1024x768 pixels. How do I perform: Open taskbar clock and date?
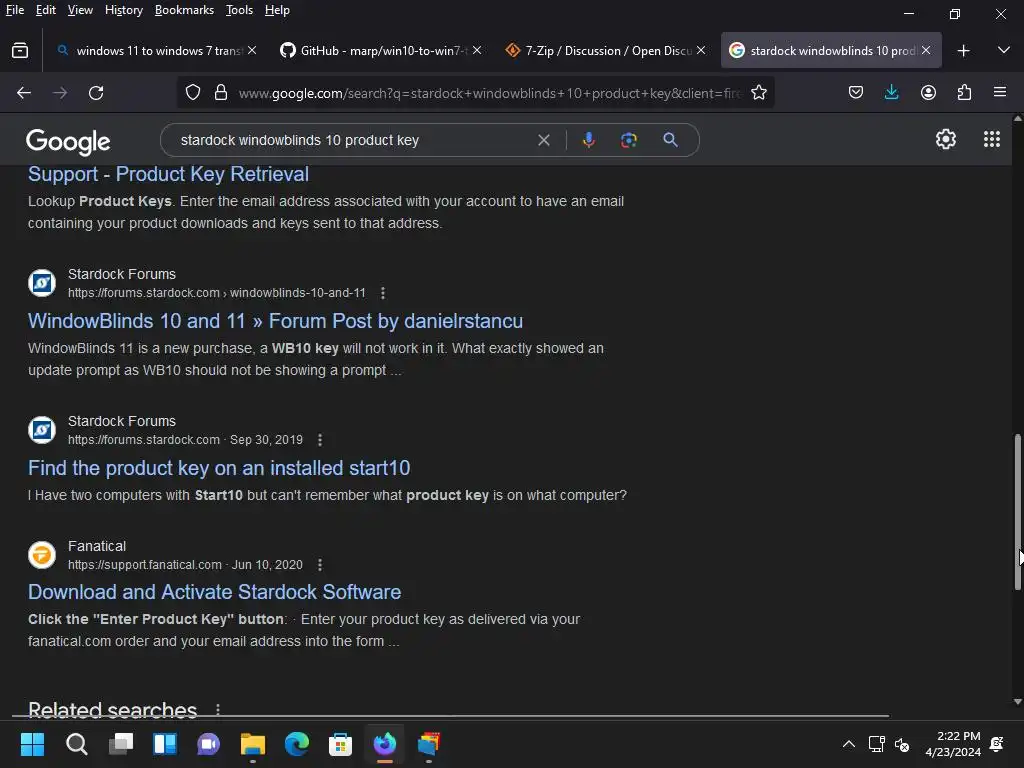point(953,744)
